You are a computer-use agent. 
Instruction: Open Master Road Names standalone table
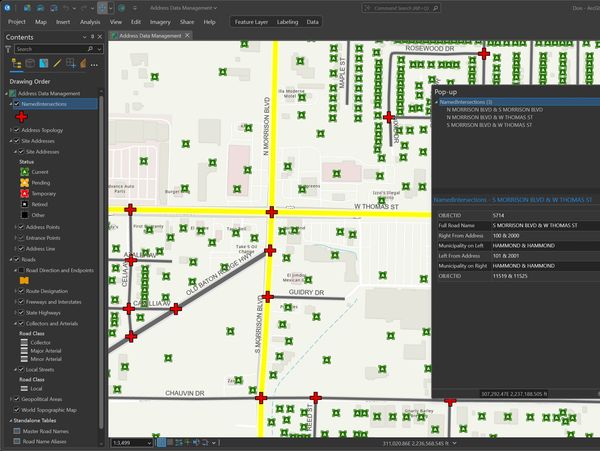[x=44, y=431]
